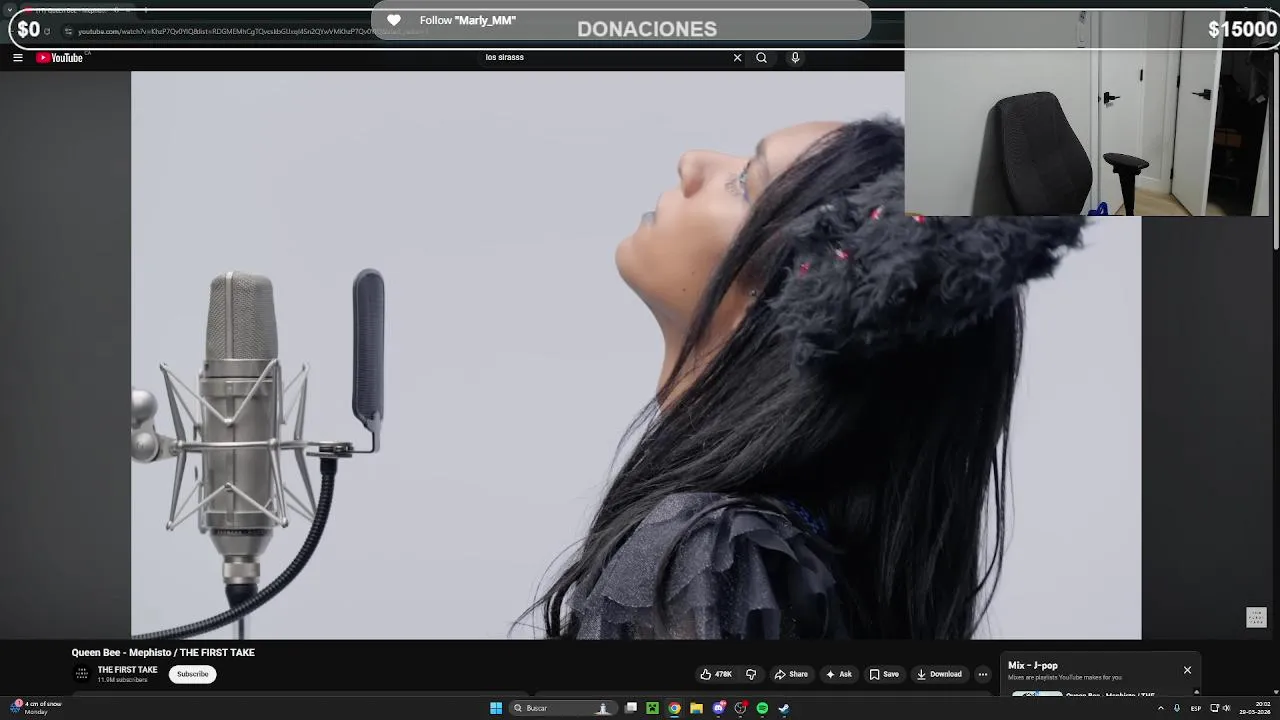Open the weather widget showing snow

click(35, 708)
